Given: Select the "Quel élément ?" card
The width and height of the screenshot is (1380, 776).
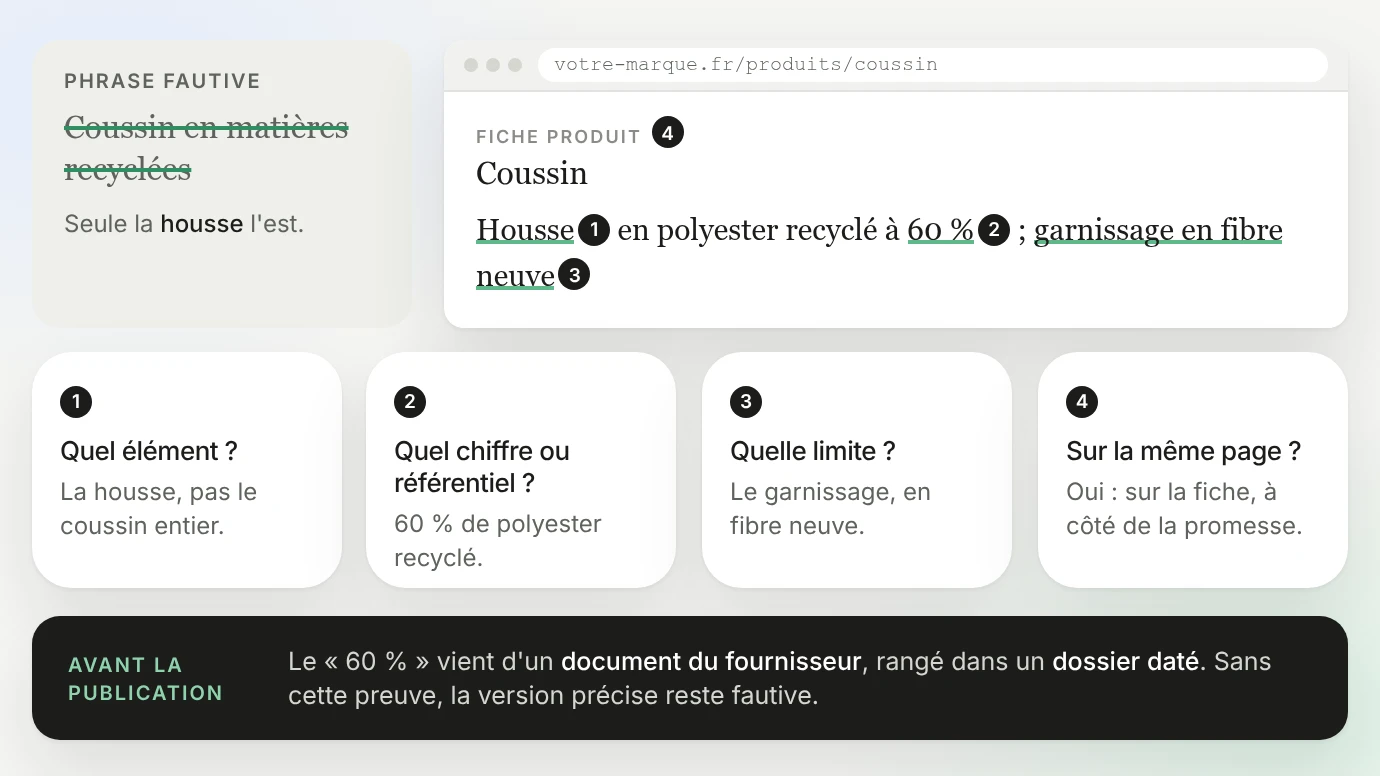Looking at the screenshot, I should 187,470.
